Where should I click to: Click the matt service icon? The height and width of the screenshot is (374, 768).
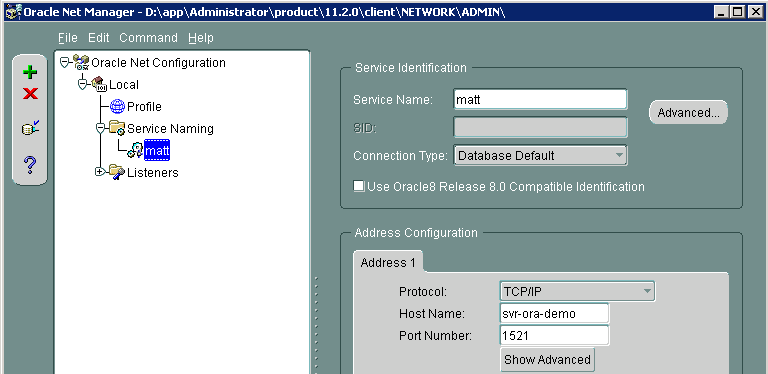(x=135, y=150)
